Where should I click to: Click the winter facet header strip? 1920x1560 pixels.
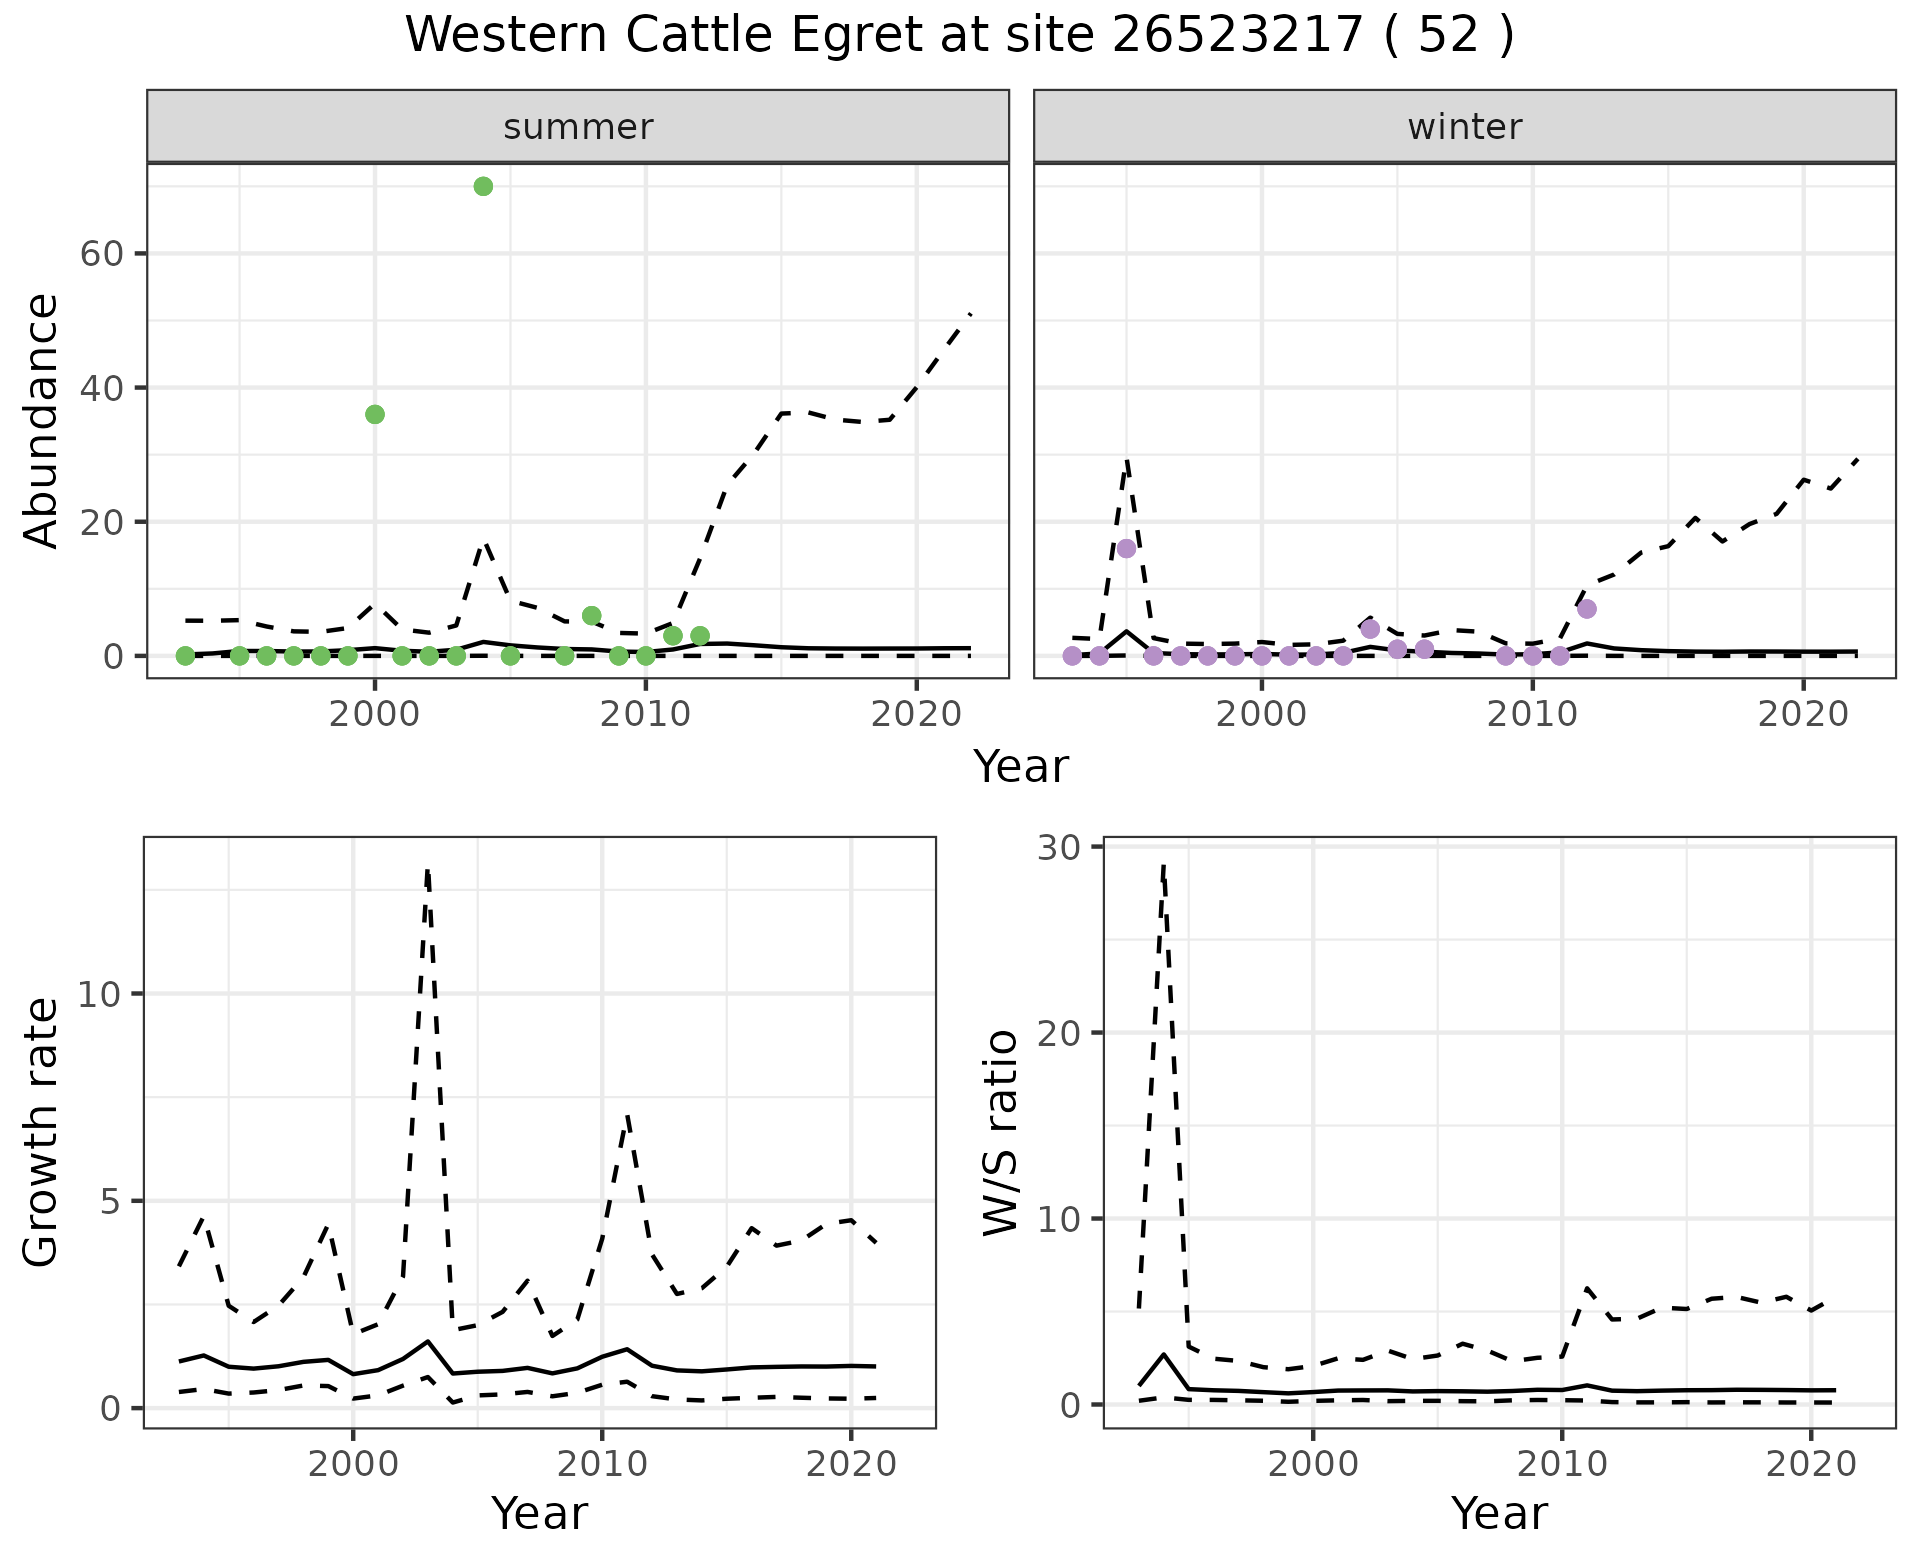[1464, 127]
